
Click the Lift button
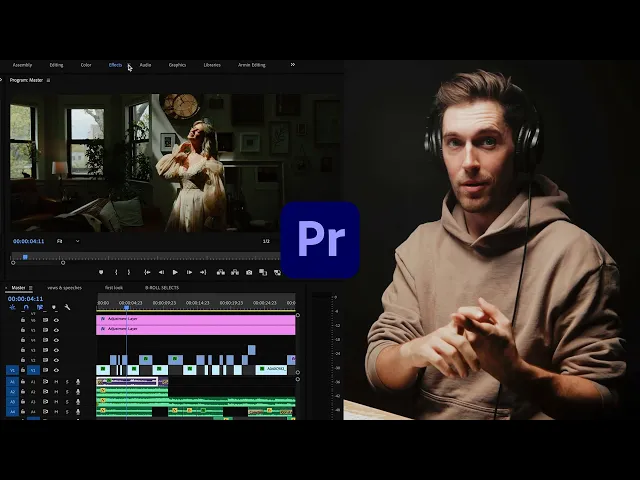coord(221,272)
